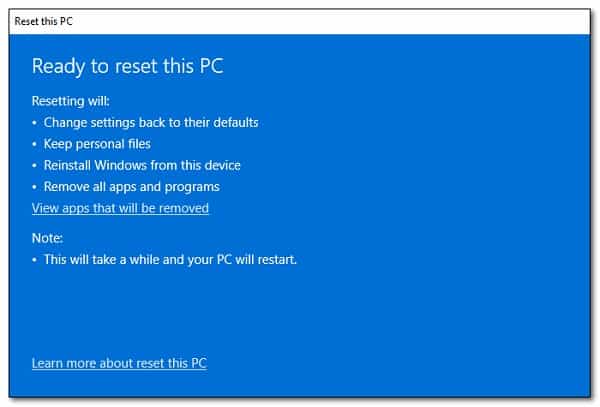
Task: Click the Note: label
Action: click(x=47, y=238)
